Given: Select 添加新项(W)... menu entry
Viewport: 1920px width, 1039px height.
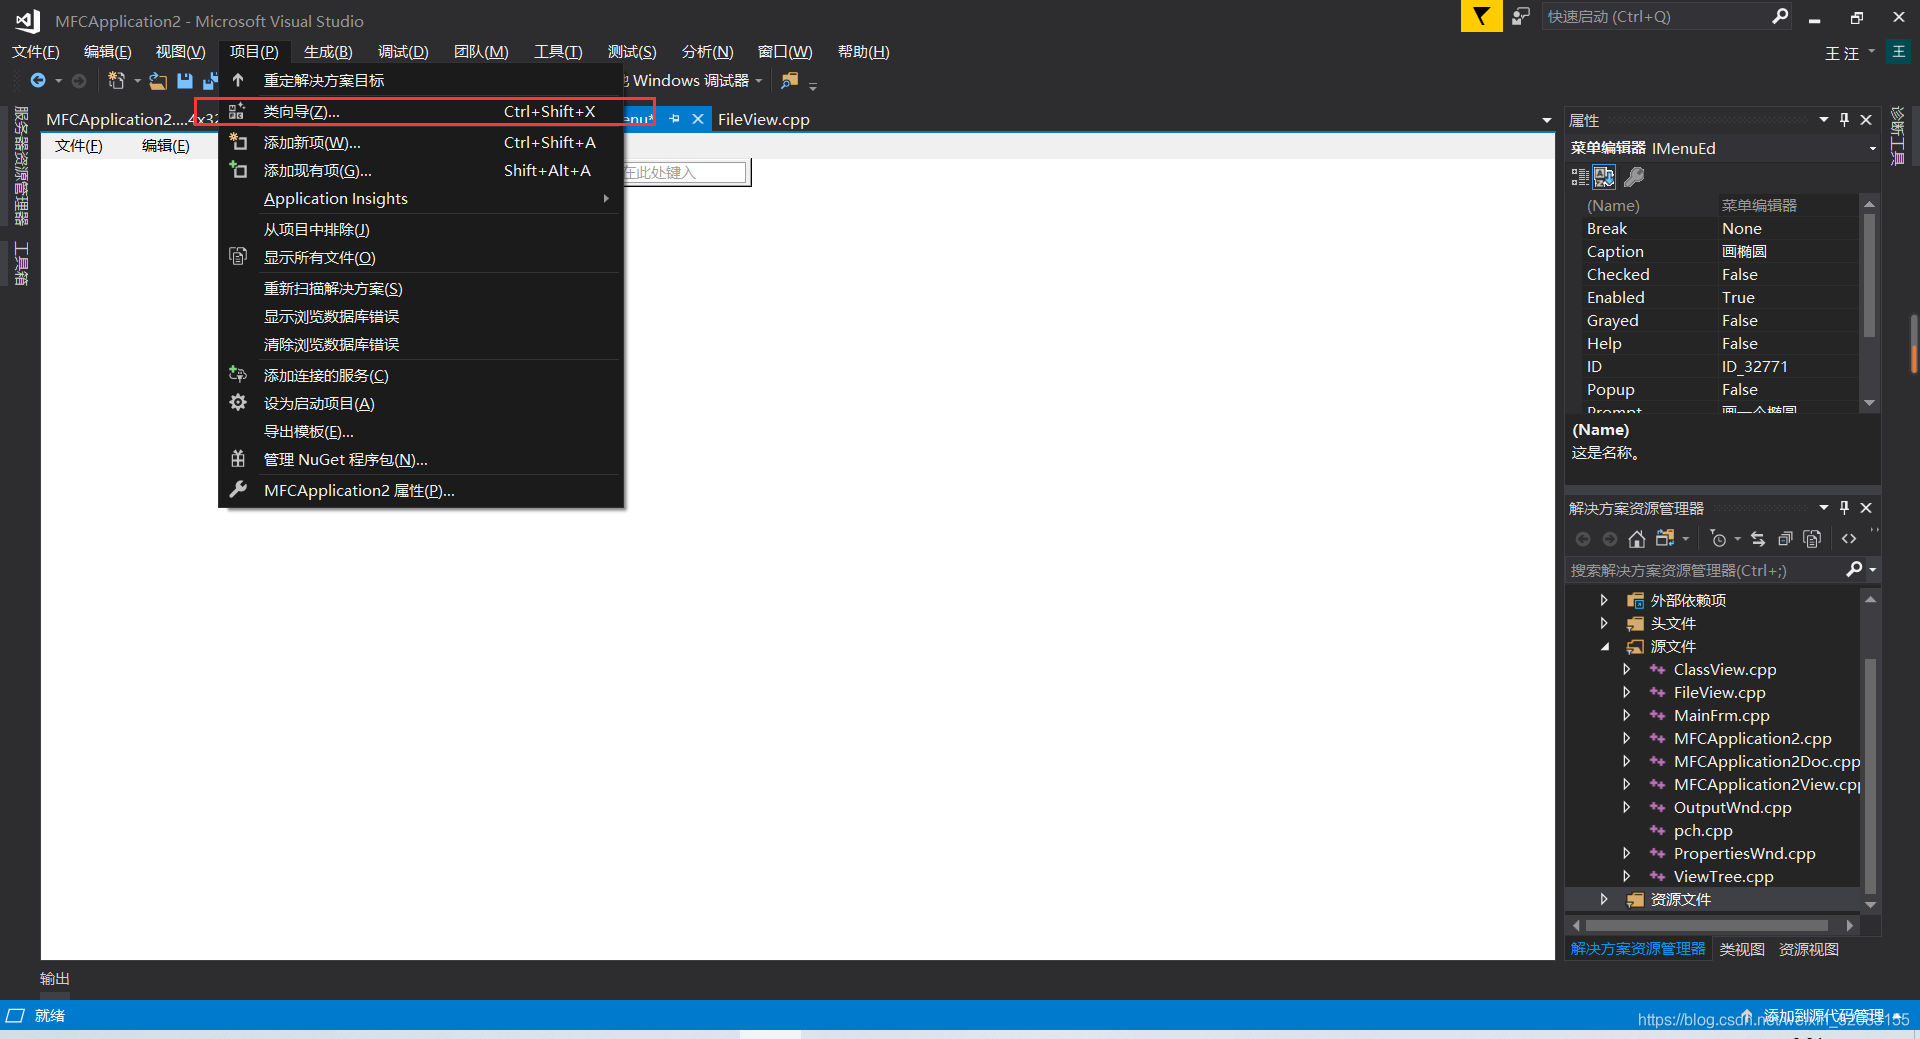Looking at the screenshot, I should click(x=421, y=142).
